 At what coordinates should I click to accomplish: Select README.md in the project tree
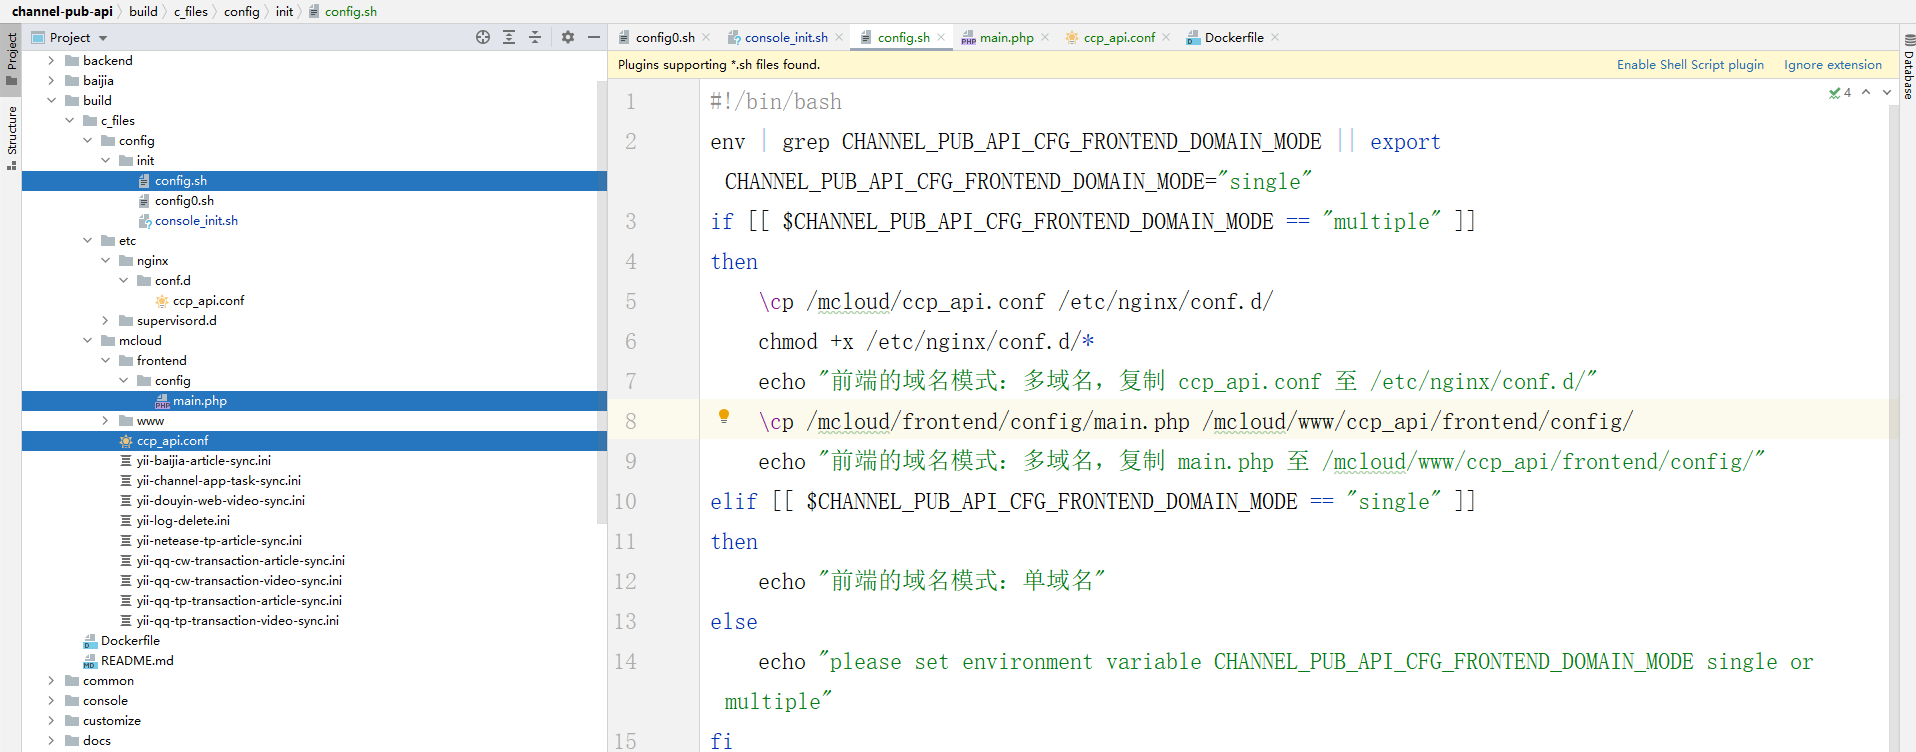(137, 661)
